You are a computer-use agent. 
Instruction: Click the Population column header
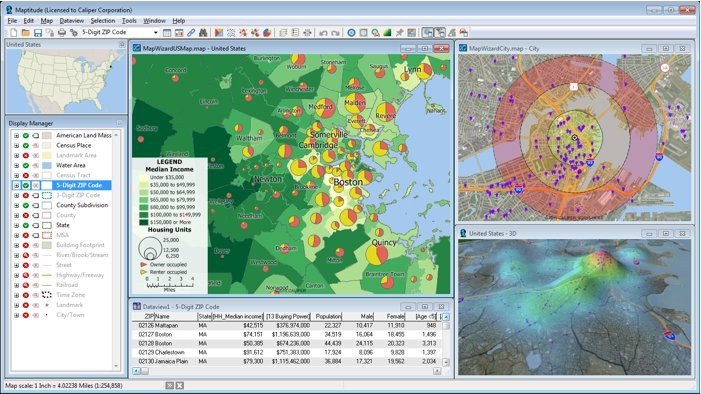coord(327,316)
